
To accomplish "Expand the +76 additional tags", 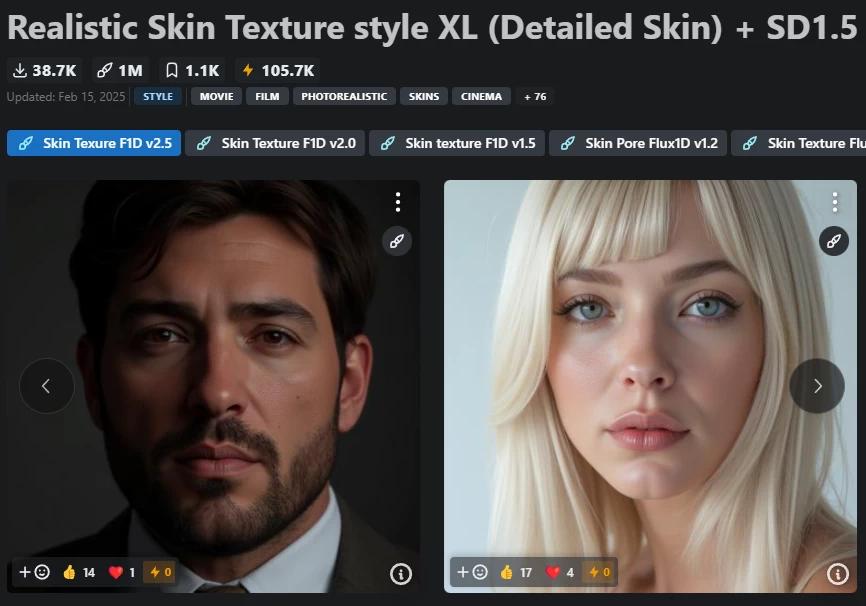I will pyautogui.click(x=535, y=97).
